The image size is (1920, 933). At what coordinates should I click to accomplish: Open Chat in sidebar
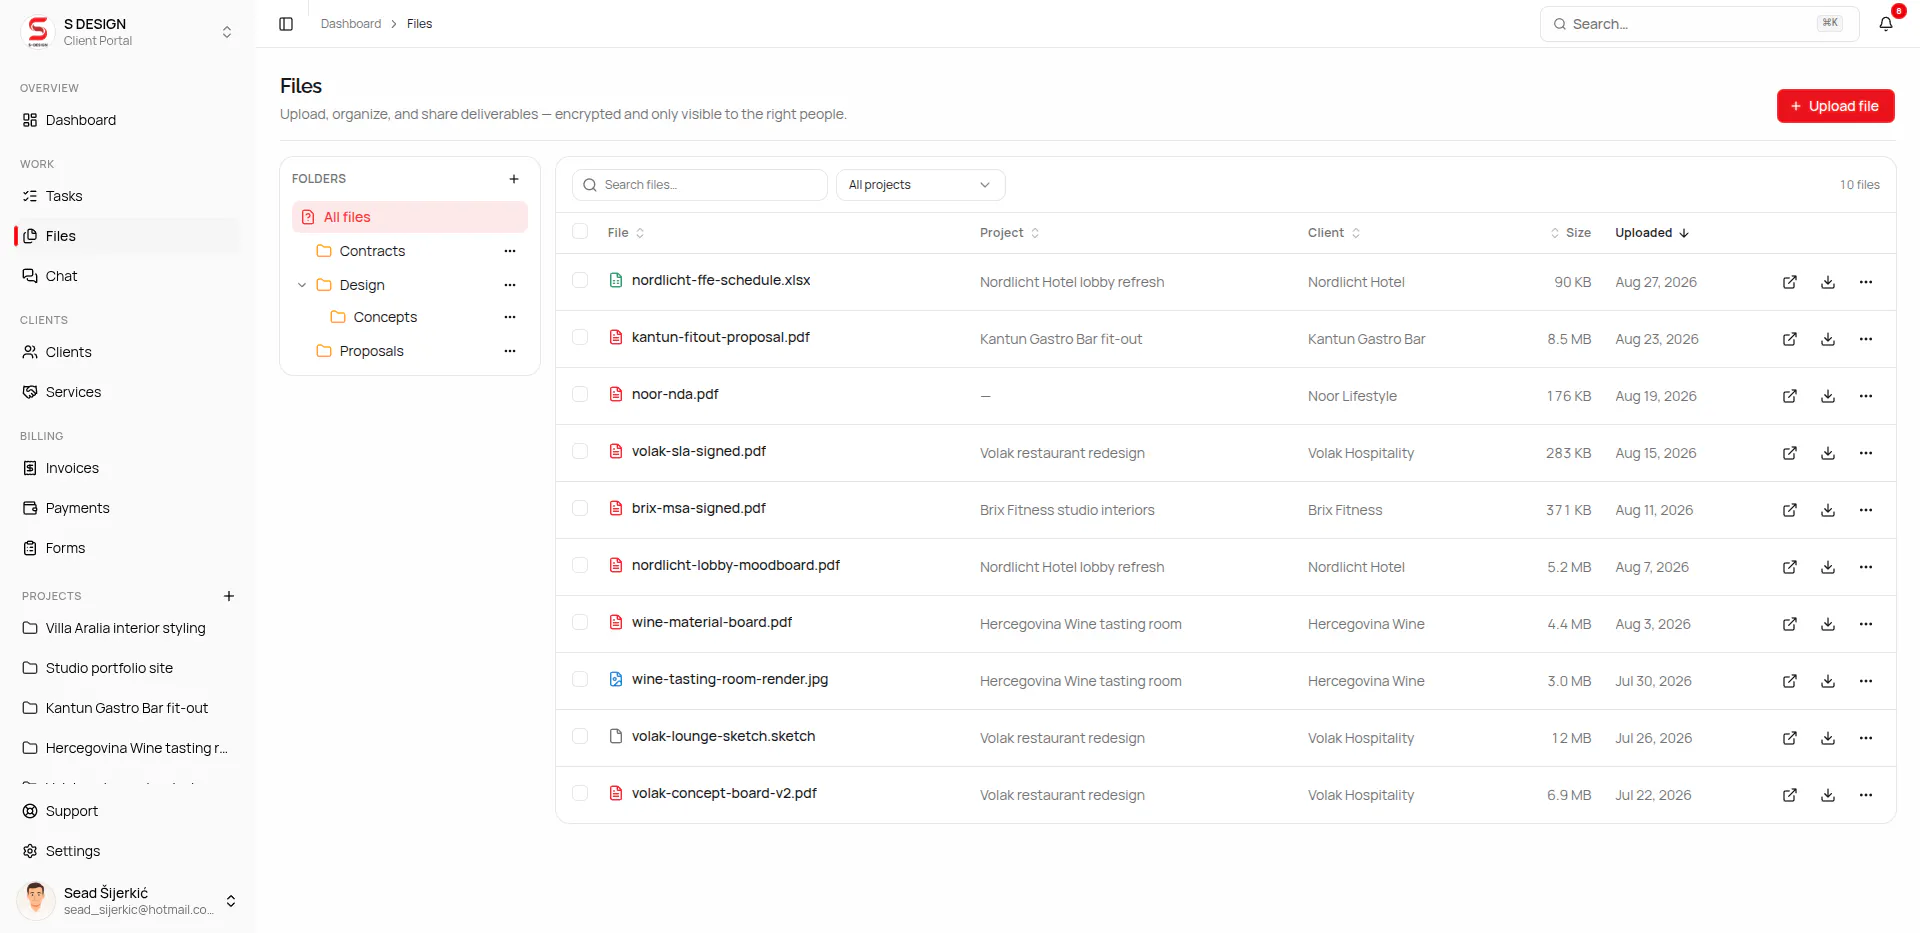[x=128, y=276]
